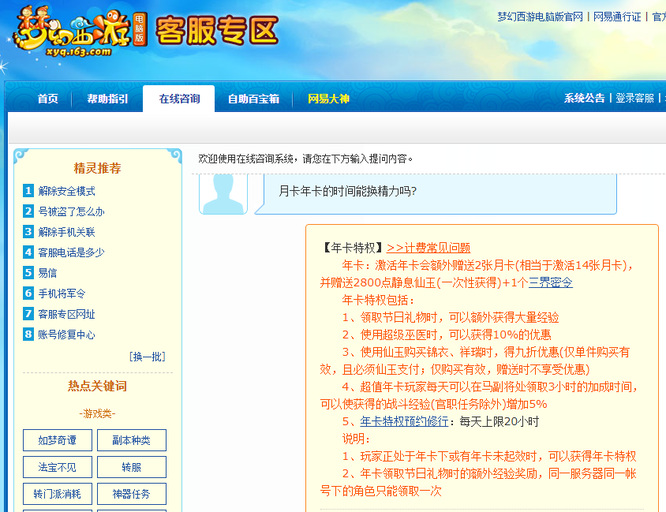
Task: Open the >>计费常见问题 link
Action: [x=428, y=248]
